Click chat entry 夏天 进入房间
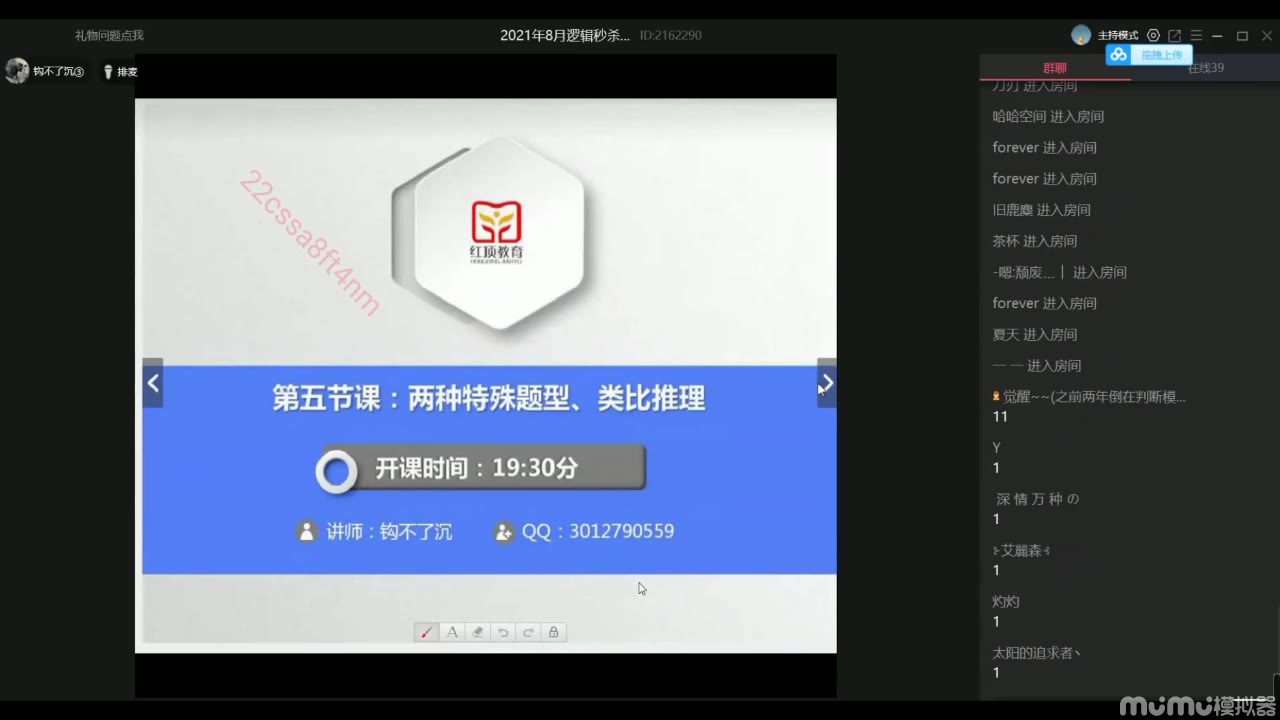This screenshot has height=720, width=1280. (1035, 334)
